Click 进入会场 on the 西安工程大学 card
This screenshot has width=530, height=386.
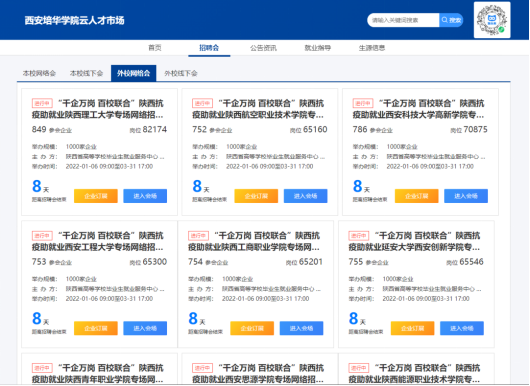click(145, 328)
